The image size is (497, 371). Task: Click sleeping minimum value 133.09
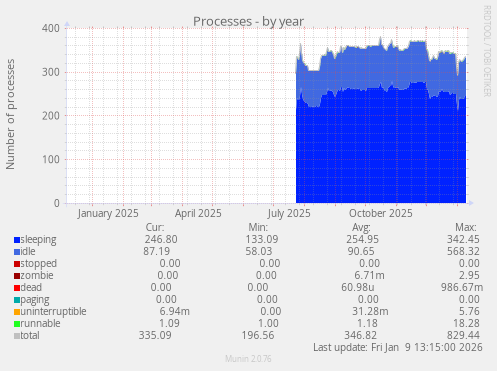[x=262, y=239]
